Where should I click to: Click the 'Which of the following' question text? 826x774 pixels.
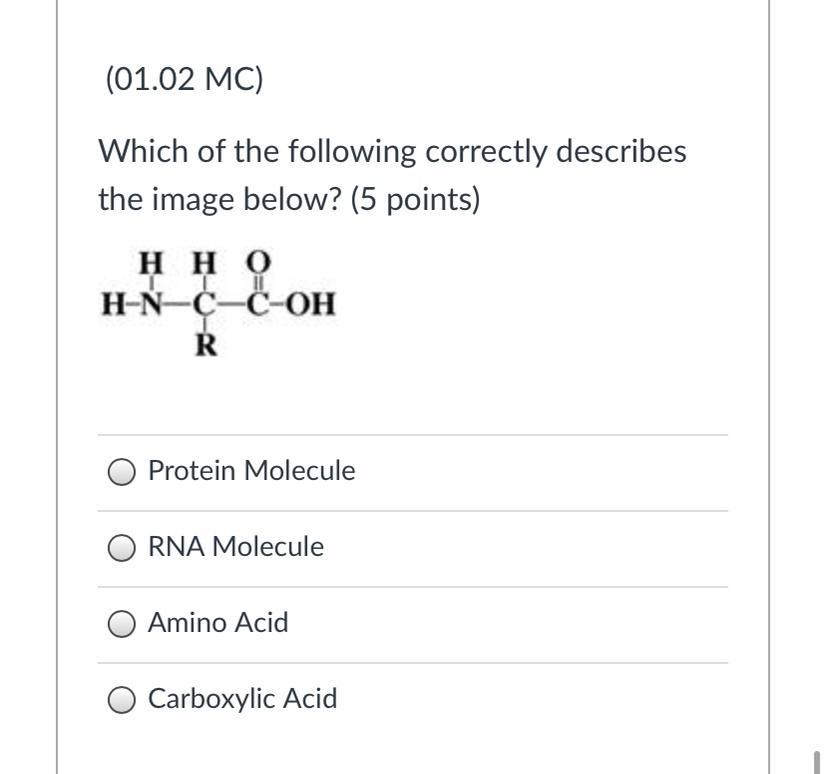pos(257,152)
